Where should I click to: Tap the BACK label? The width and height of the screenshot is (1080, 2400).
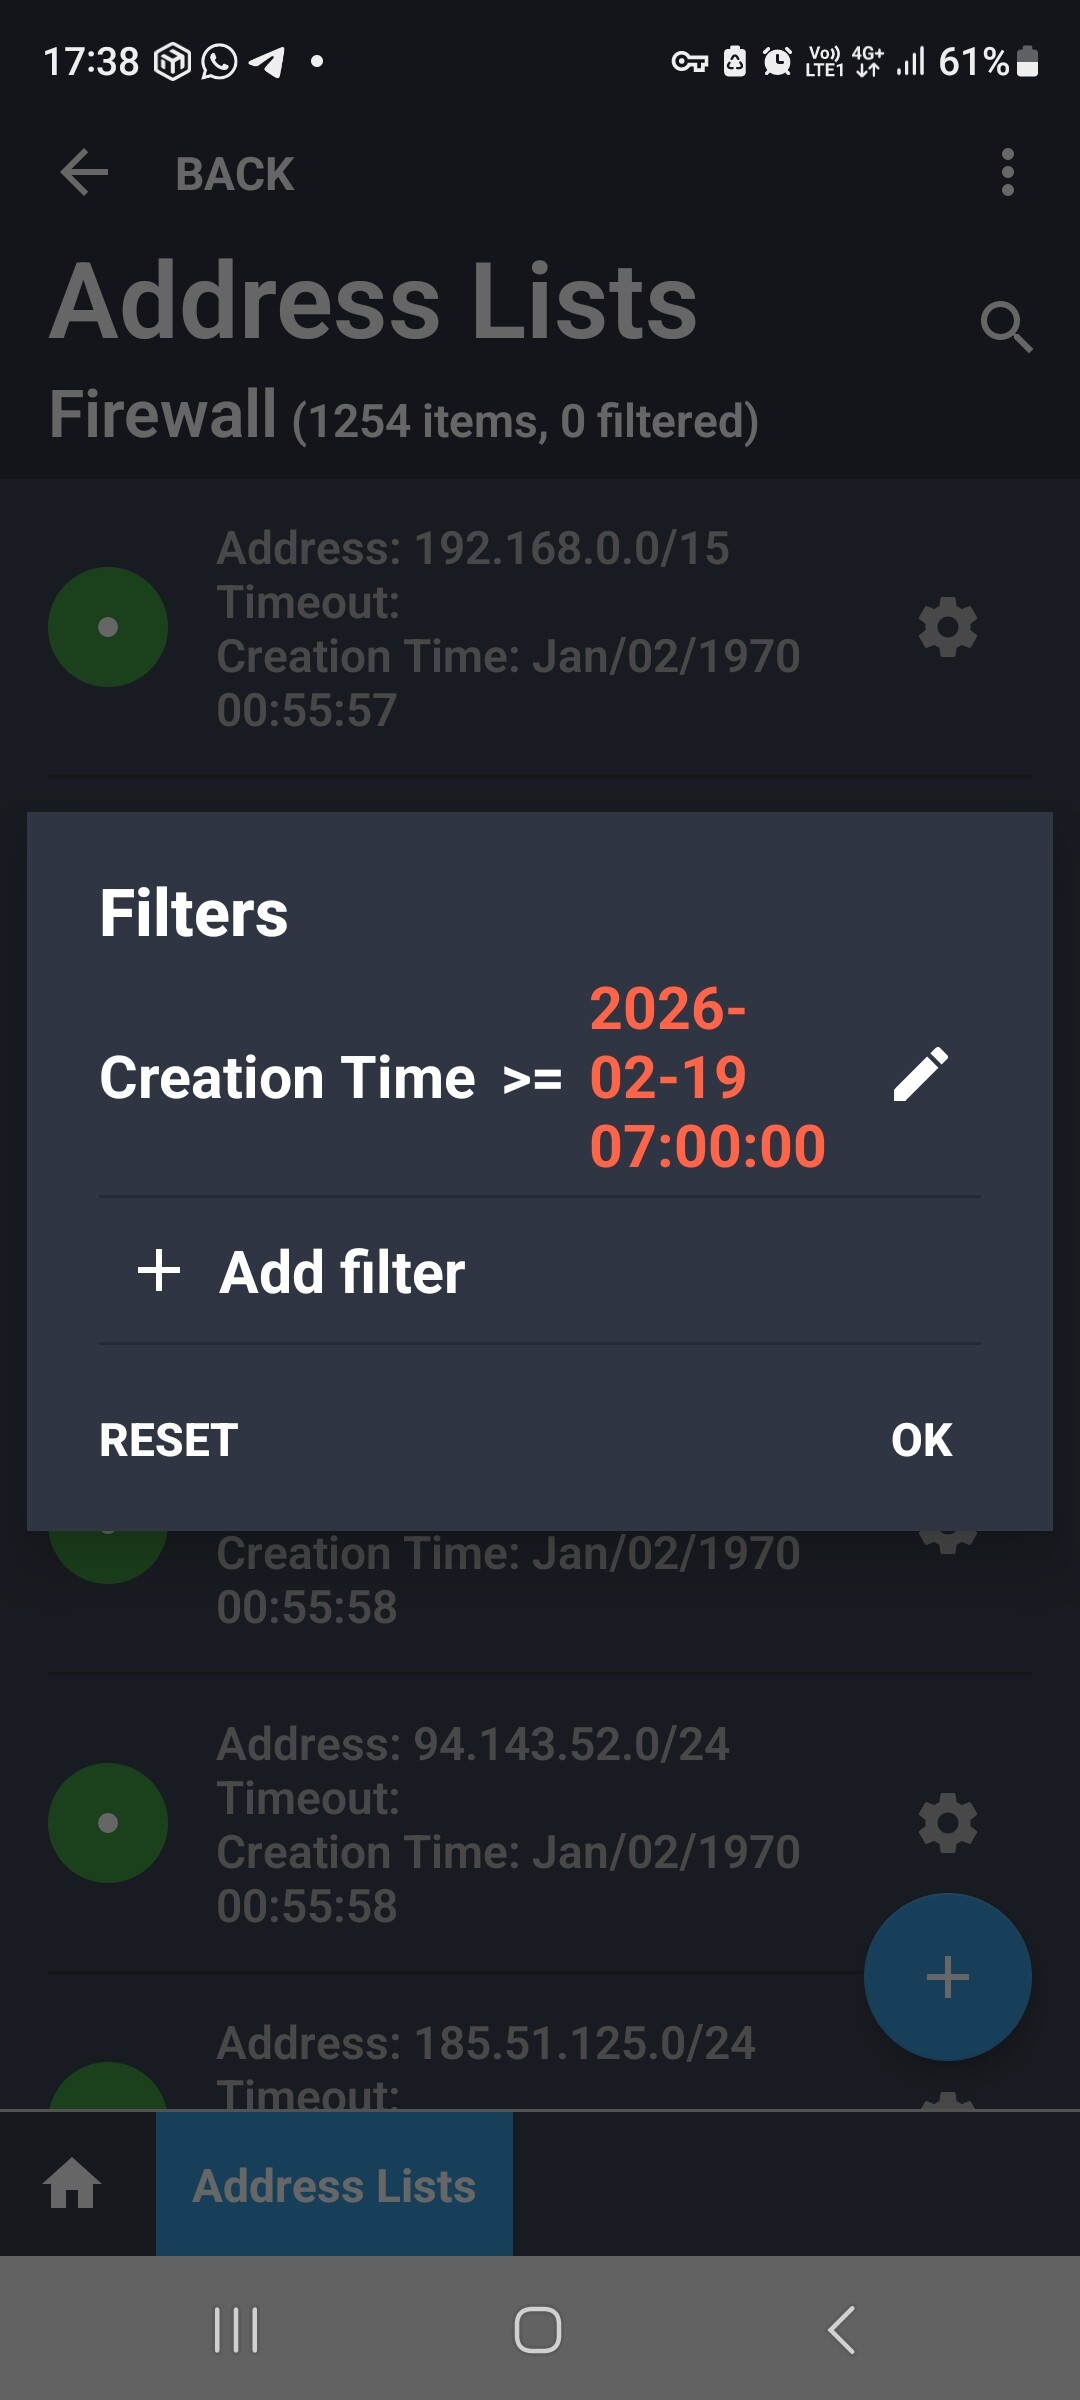coord(235,174)
